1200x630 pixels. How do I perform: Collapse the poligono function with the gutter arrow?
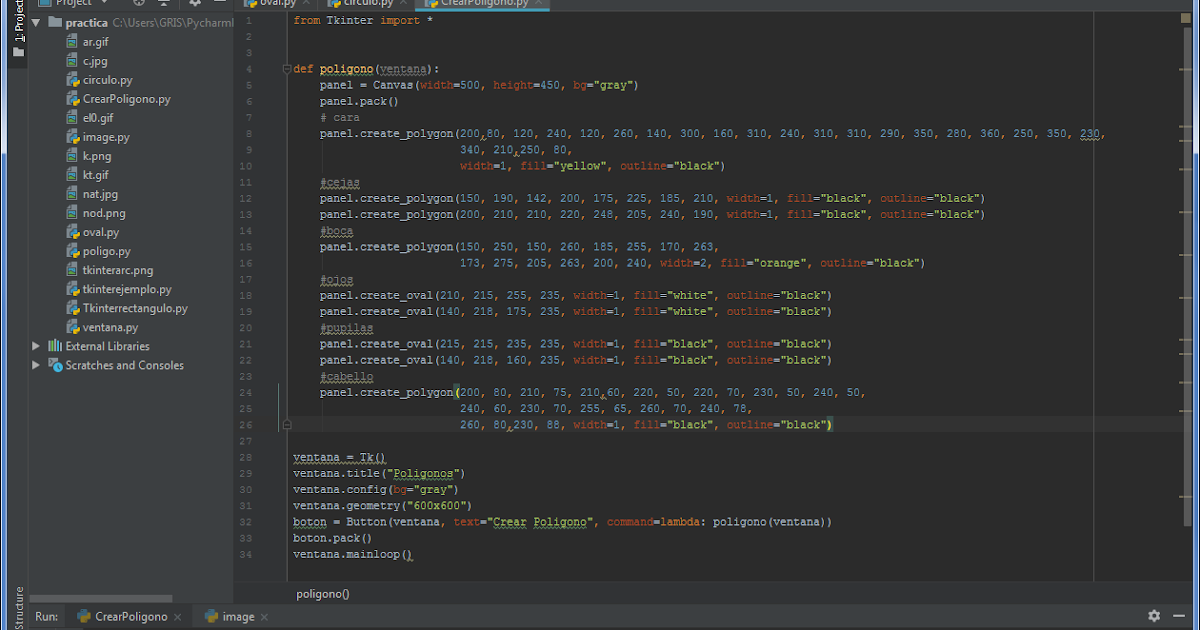[287, 68]
